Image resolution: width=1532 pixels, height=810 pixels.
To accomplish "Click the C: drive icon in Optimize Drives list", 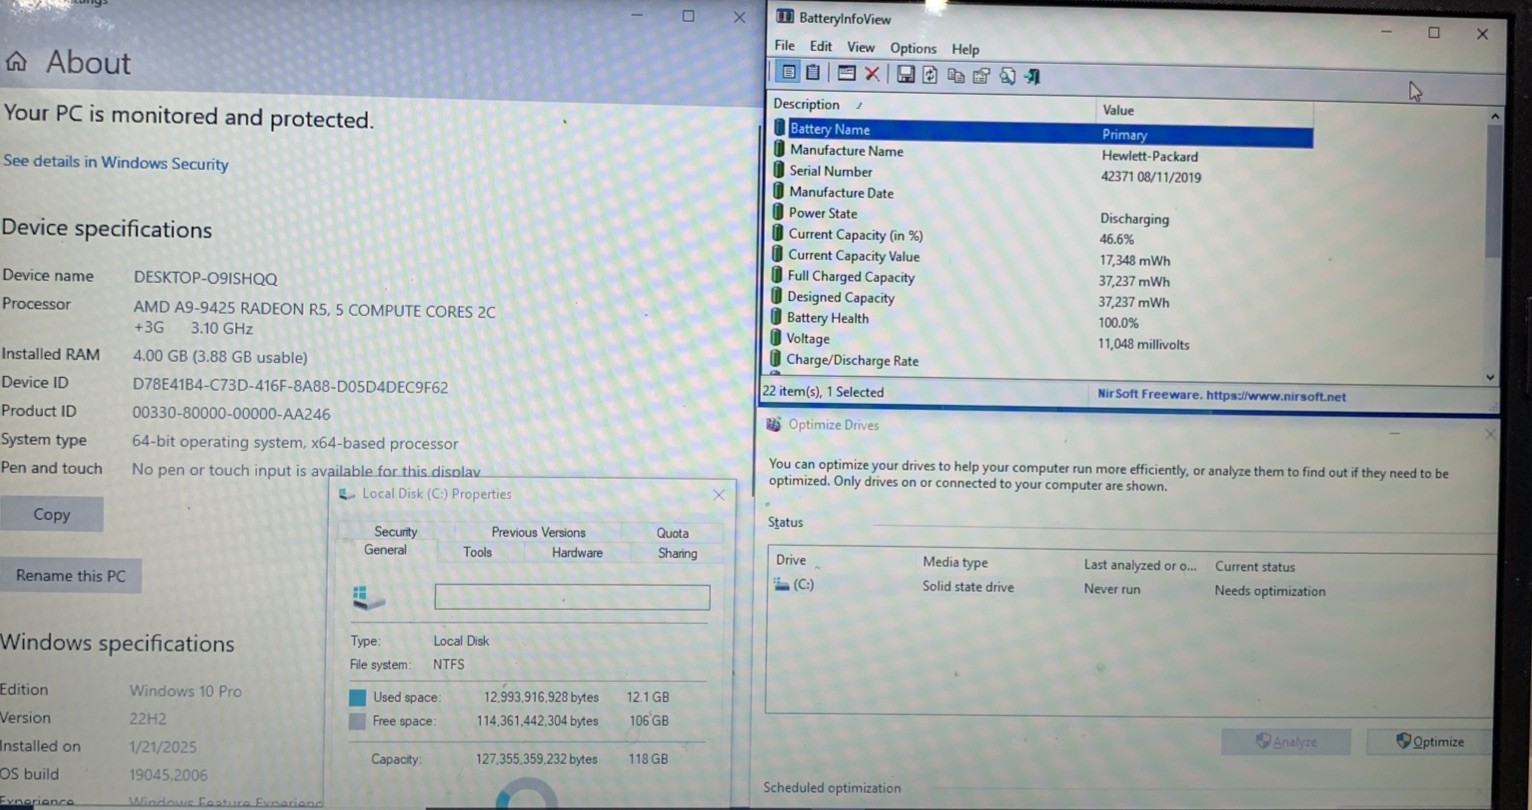I will pyautogui.click(x=781, y=585).
